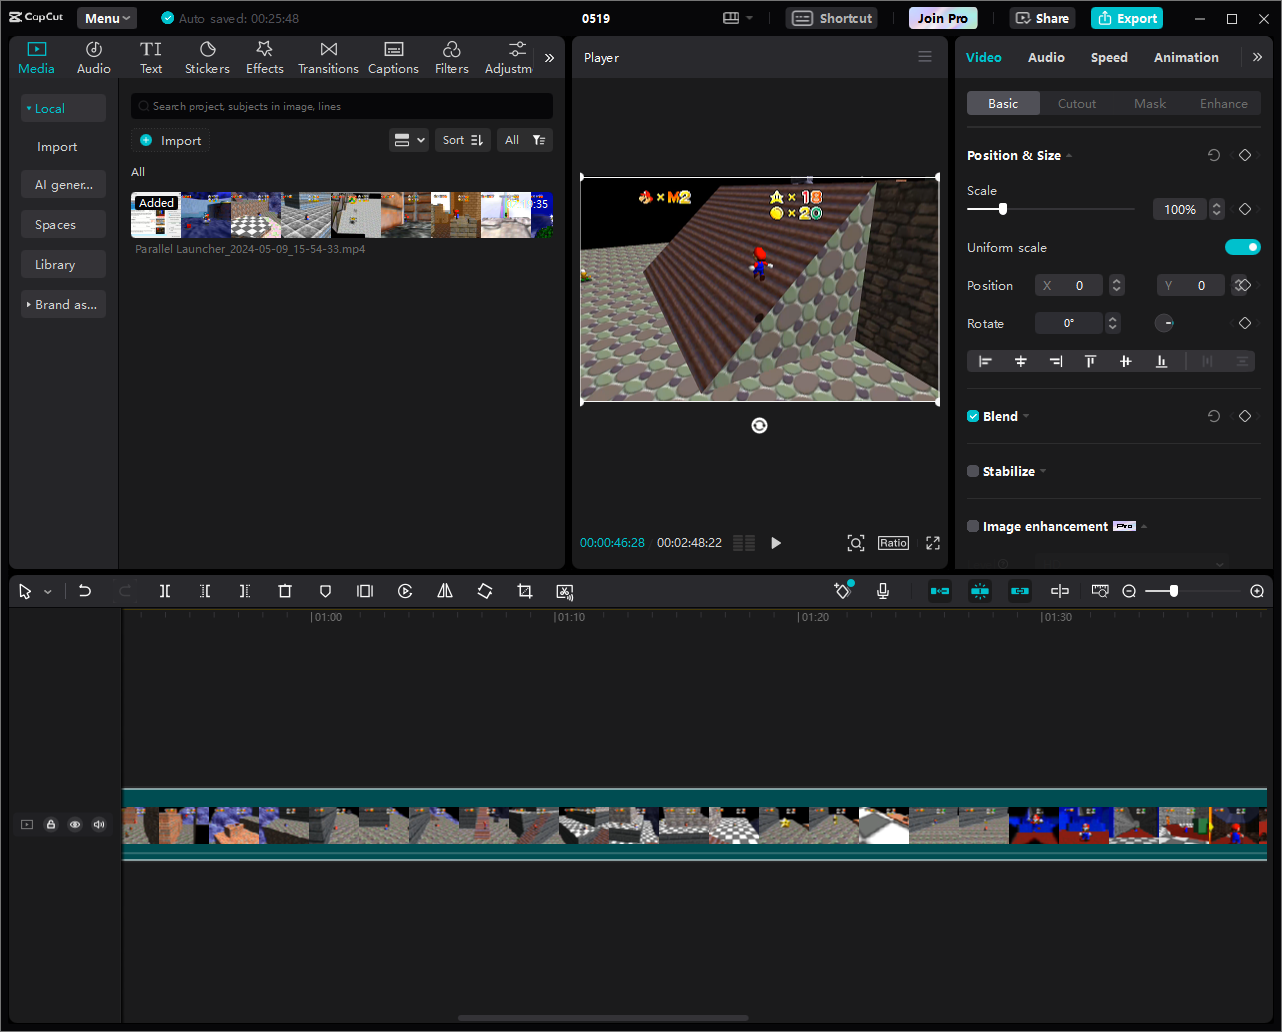Click the split clip icon in timeline toolbar

[x=165, y=591]
